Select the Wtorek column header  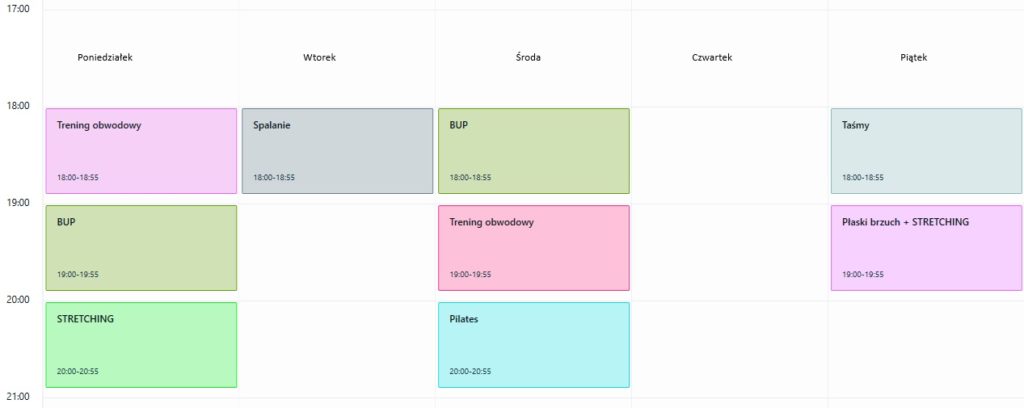(x=320, y=58)
